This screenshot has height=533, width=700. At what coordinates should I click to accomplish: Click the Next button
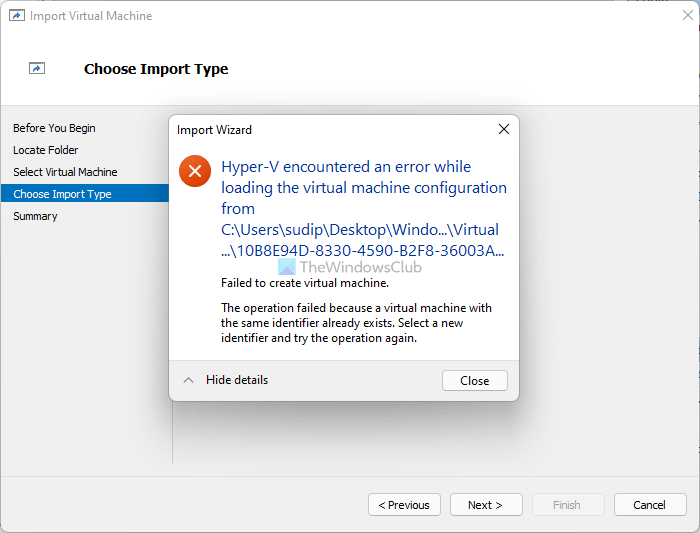[x=486, y=505]
